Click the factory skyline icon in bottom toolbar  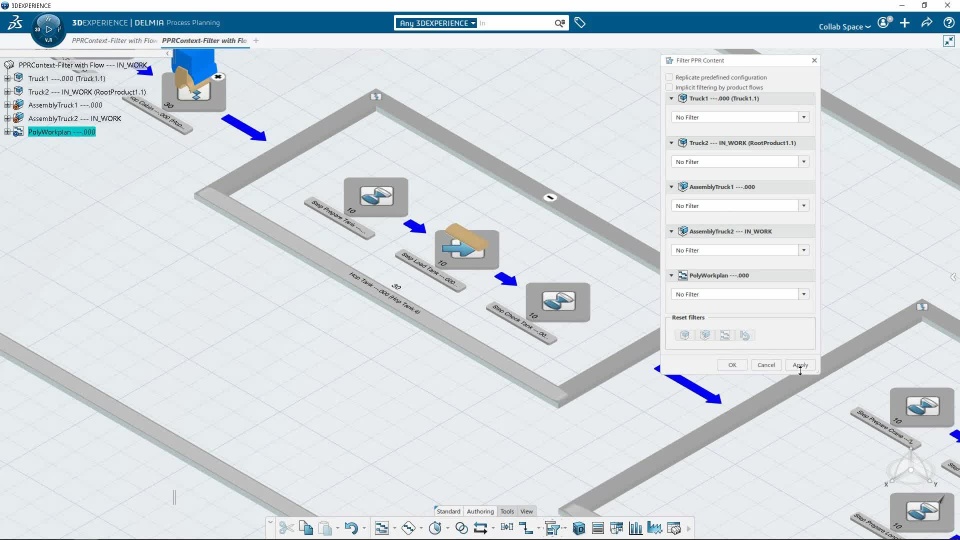tap(654, 528)
